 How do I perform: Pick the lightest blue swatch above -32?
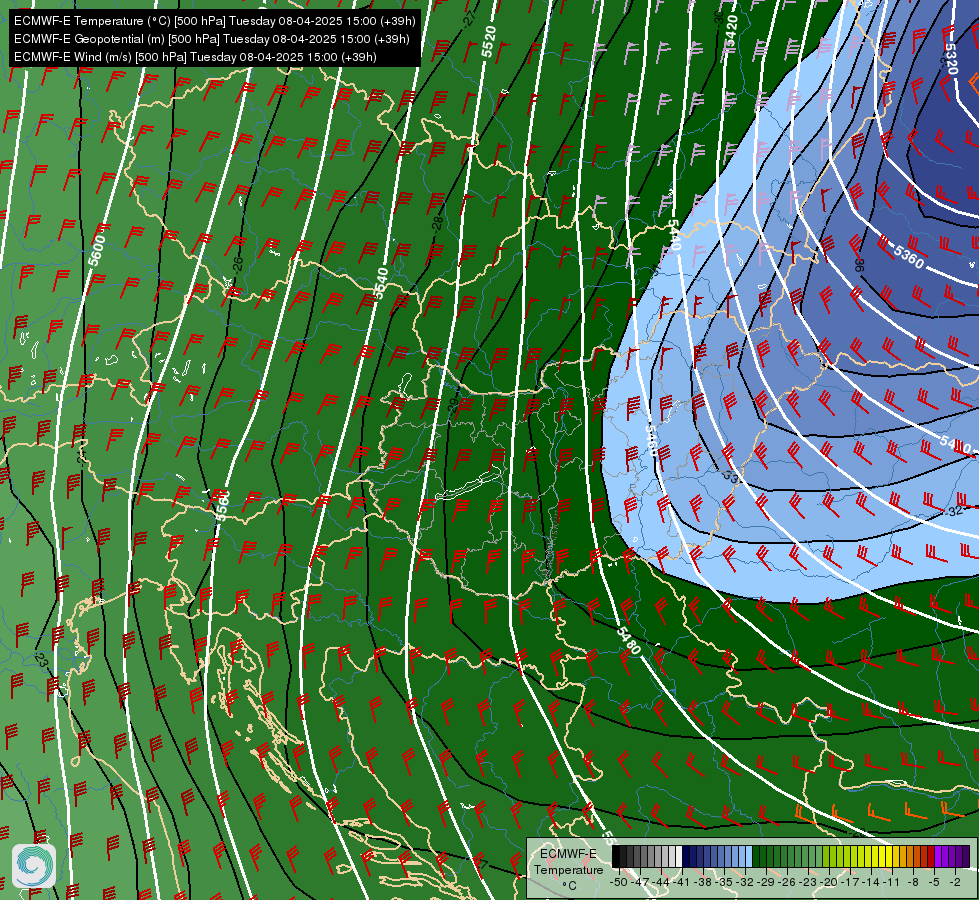pyautogui.click(x=749, y=856)
